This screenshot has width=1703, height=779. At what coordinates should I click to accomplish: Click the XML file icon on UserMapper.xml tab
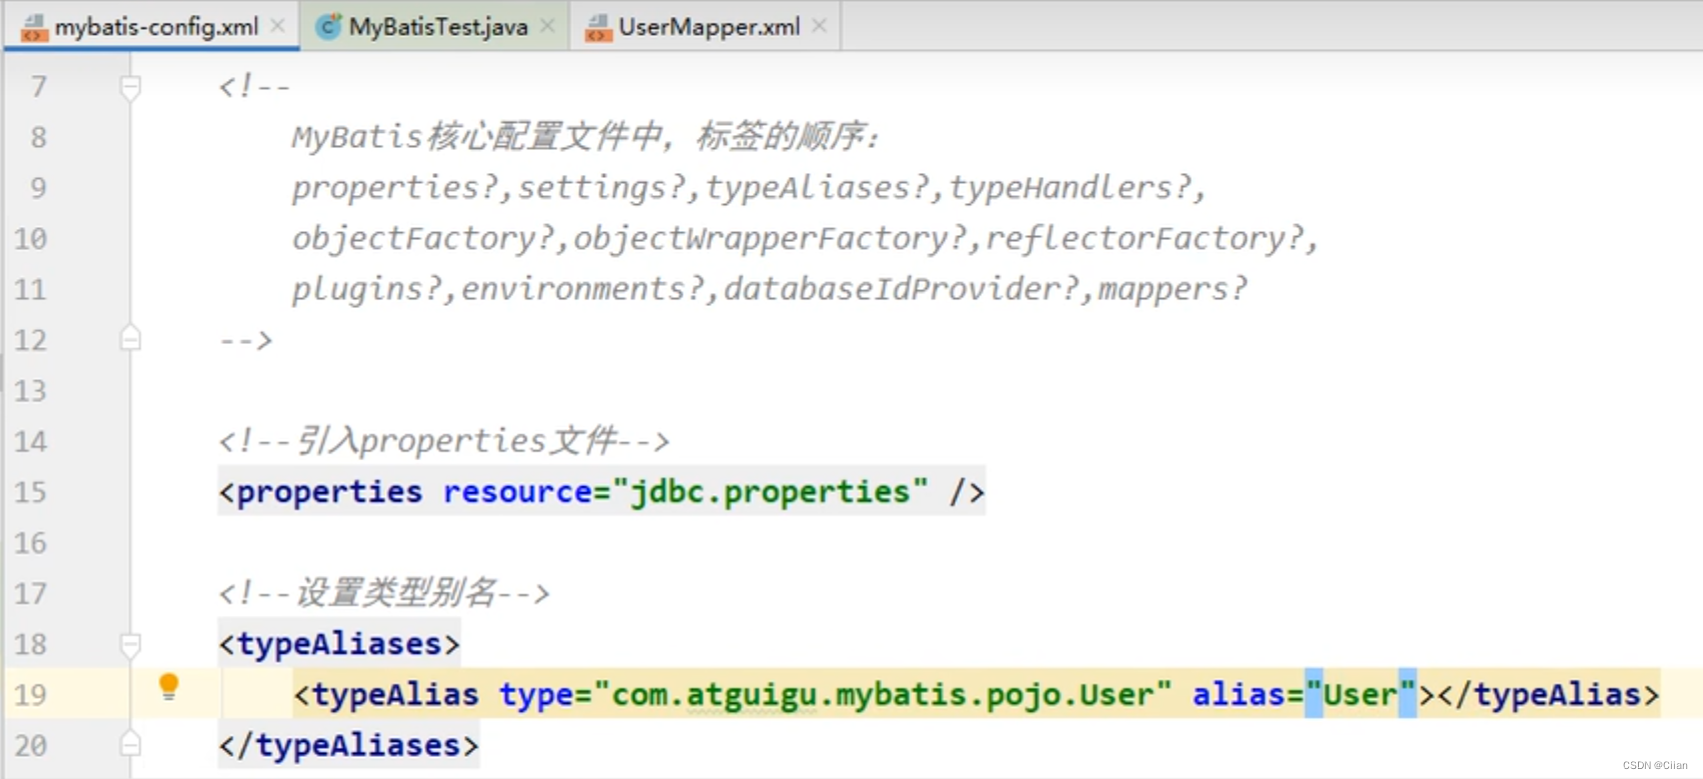(x=598, y=28)
